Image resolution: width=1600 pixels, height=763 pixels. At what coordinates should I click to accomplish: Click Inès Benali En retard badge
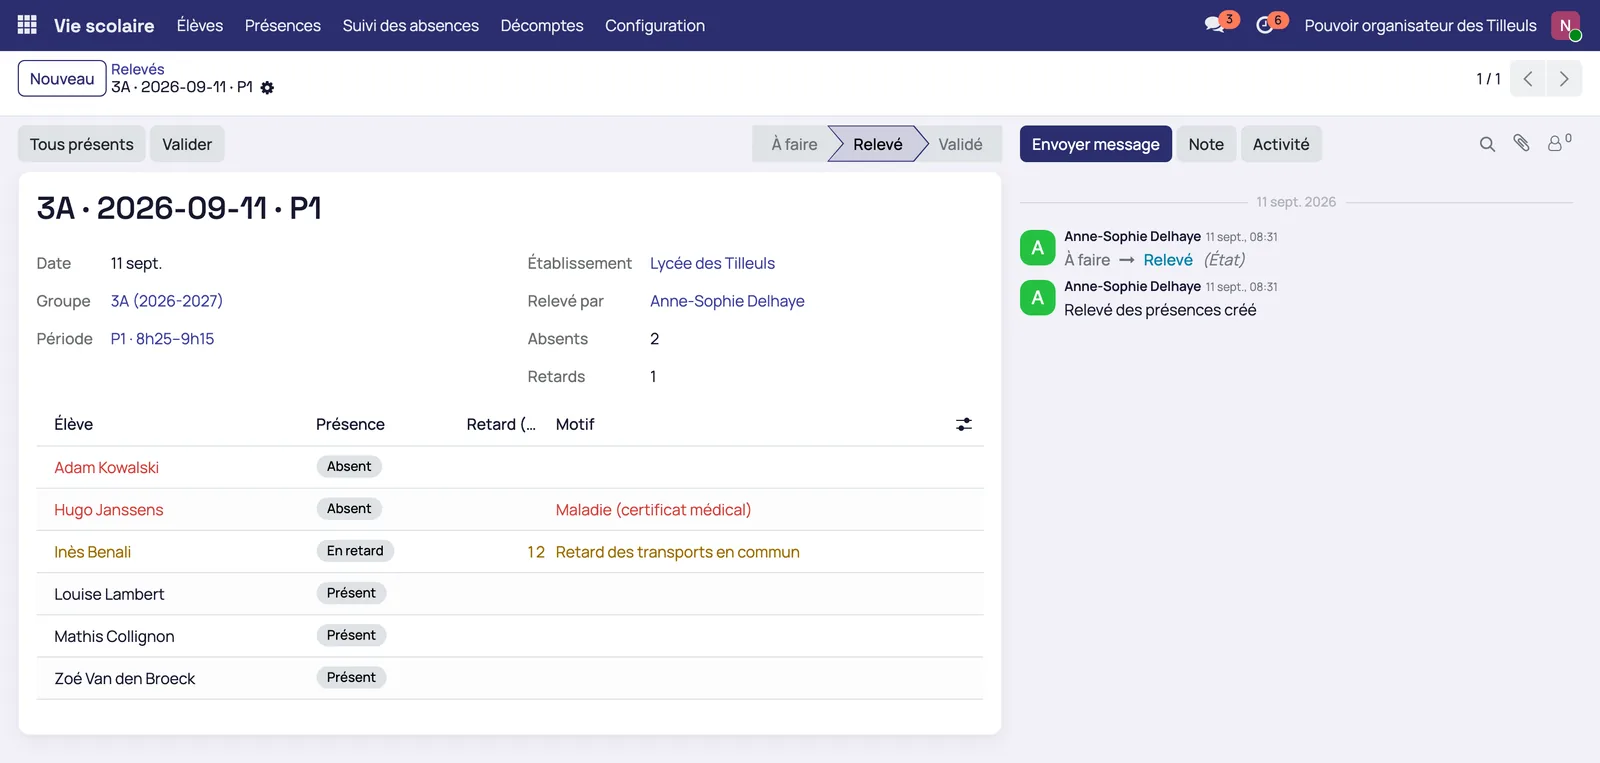point(355,551)
